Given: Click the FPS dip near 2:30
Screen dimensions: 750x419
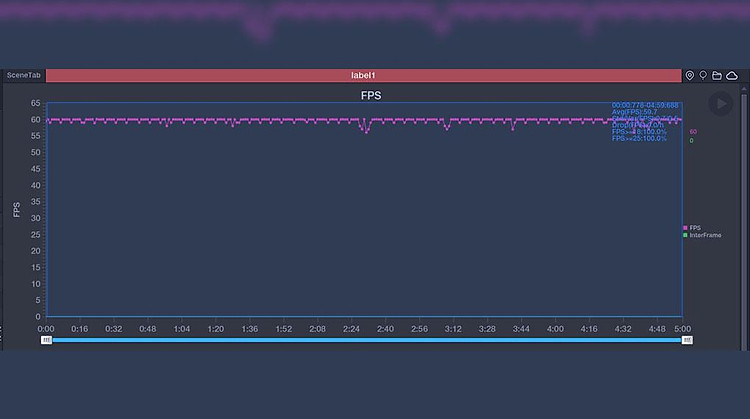Looking at the screenshot, I should point(366,129).
